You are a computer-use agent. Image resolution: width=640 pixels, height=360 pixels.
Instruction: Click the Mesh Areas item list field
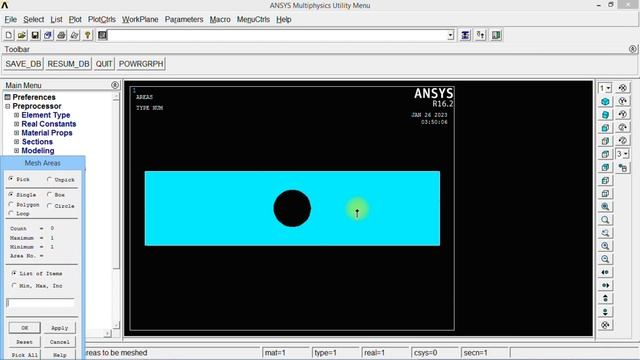(x=40, y=303)
